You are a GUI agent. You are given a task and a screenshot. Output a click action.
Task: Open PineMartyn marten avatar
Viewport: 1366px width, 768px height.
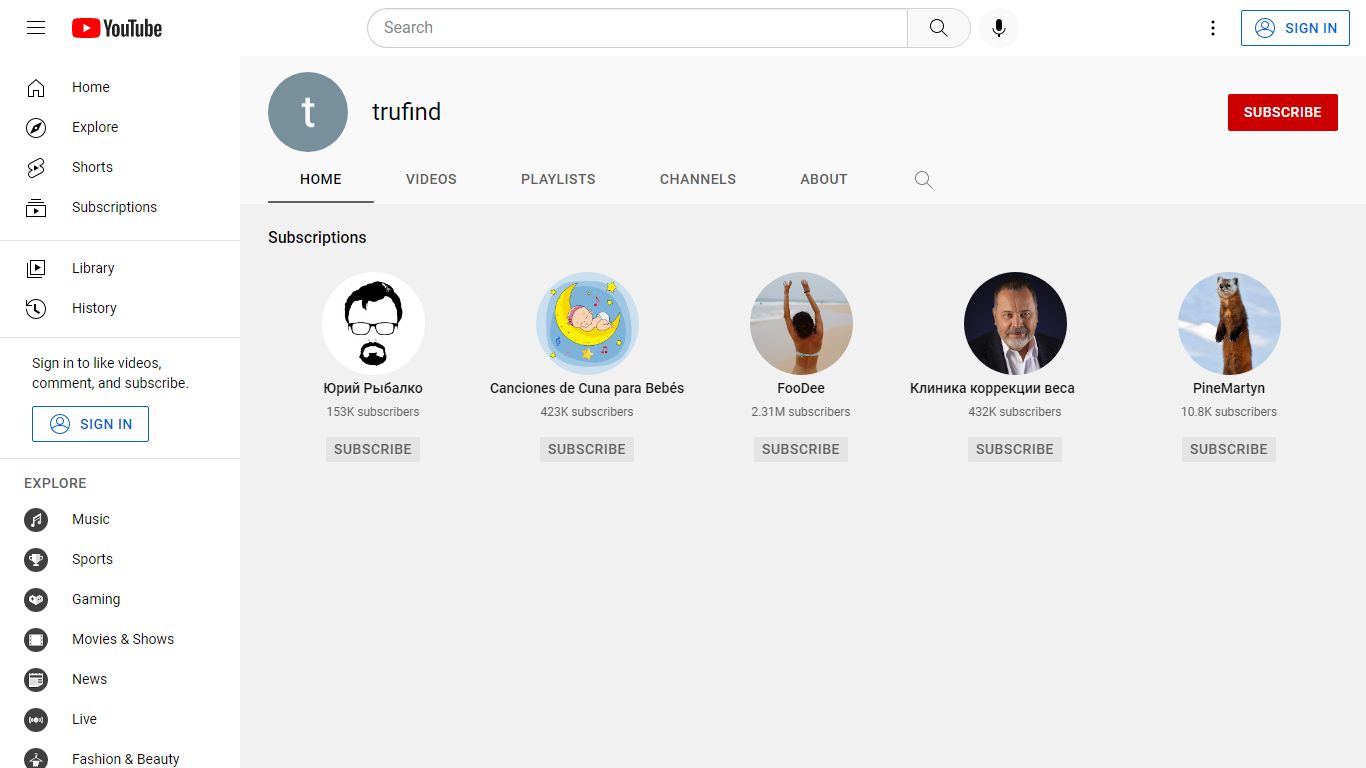[x=1229, y=324]
